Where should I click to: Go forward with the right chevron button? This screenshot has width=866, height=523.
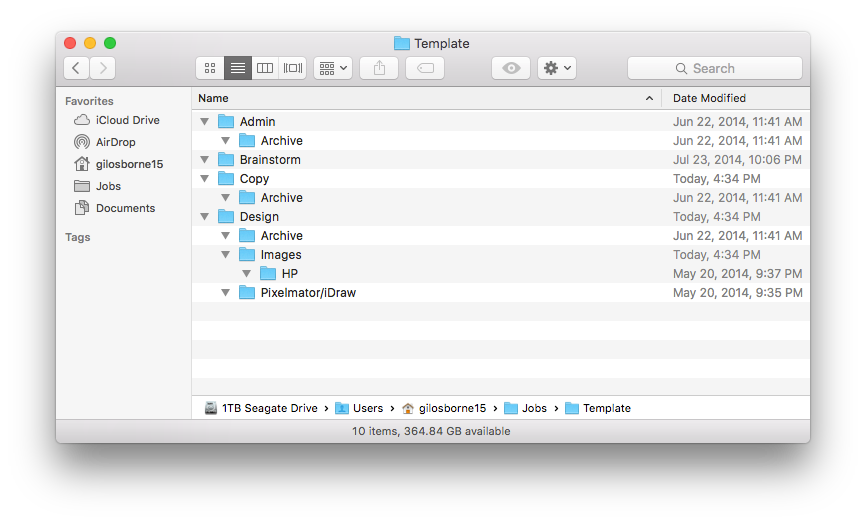pos(103,68)
